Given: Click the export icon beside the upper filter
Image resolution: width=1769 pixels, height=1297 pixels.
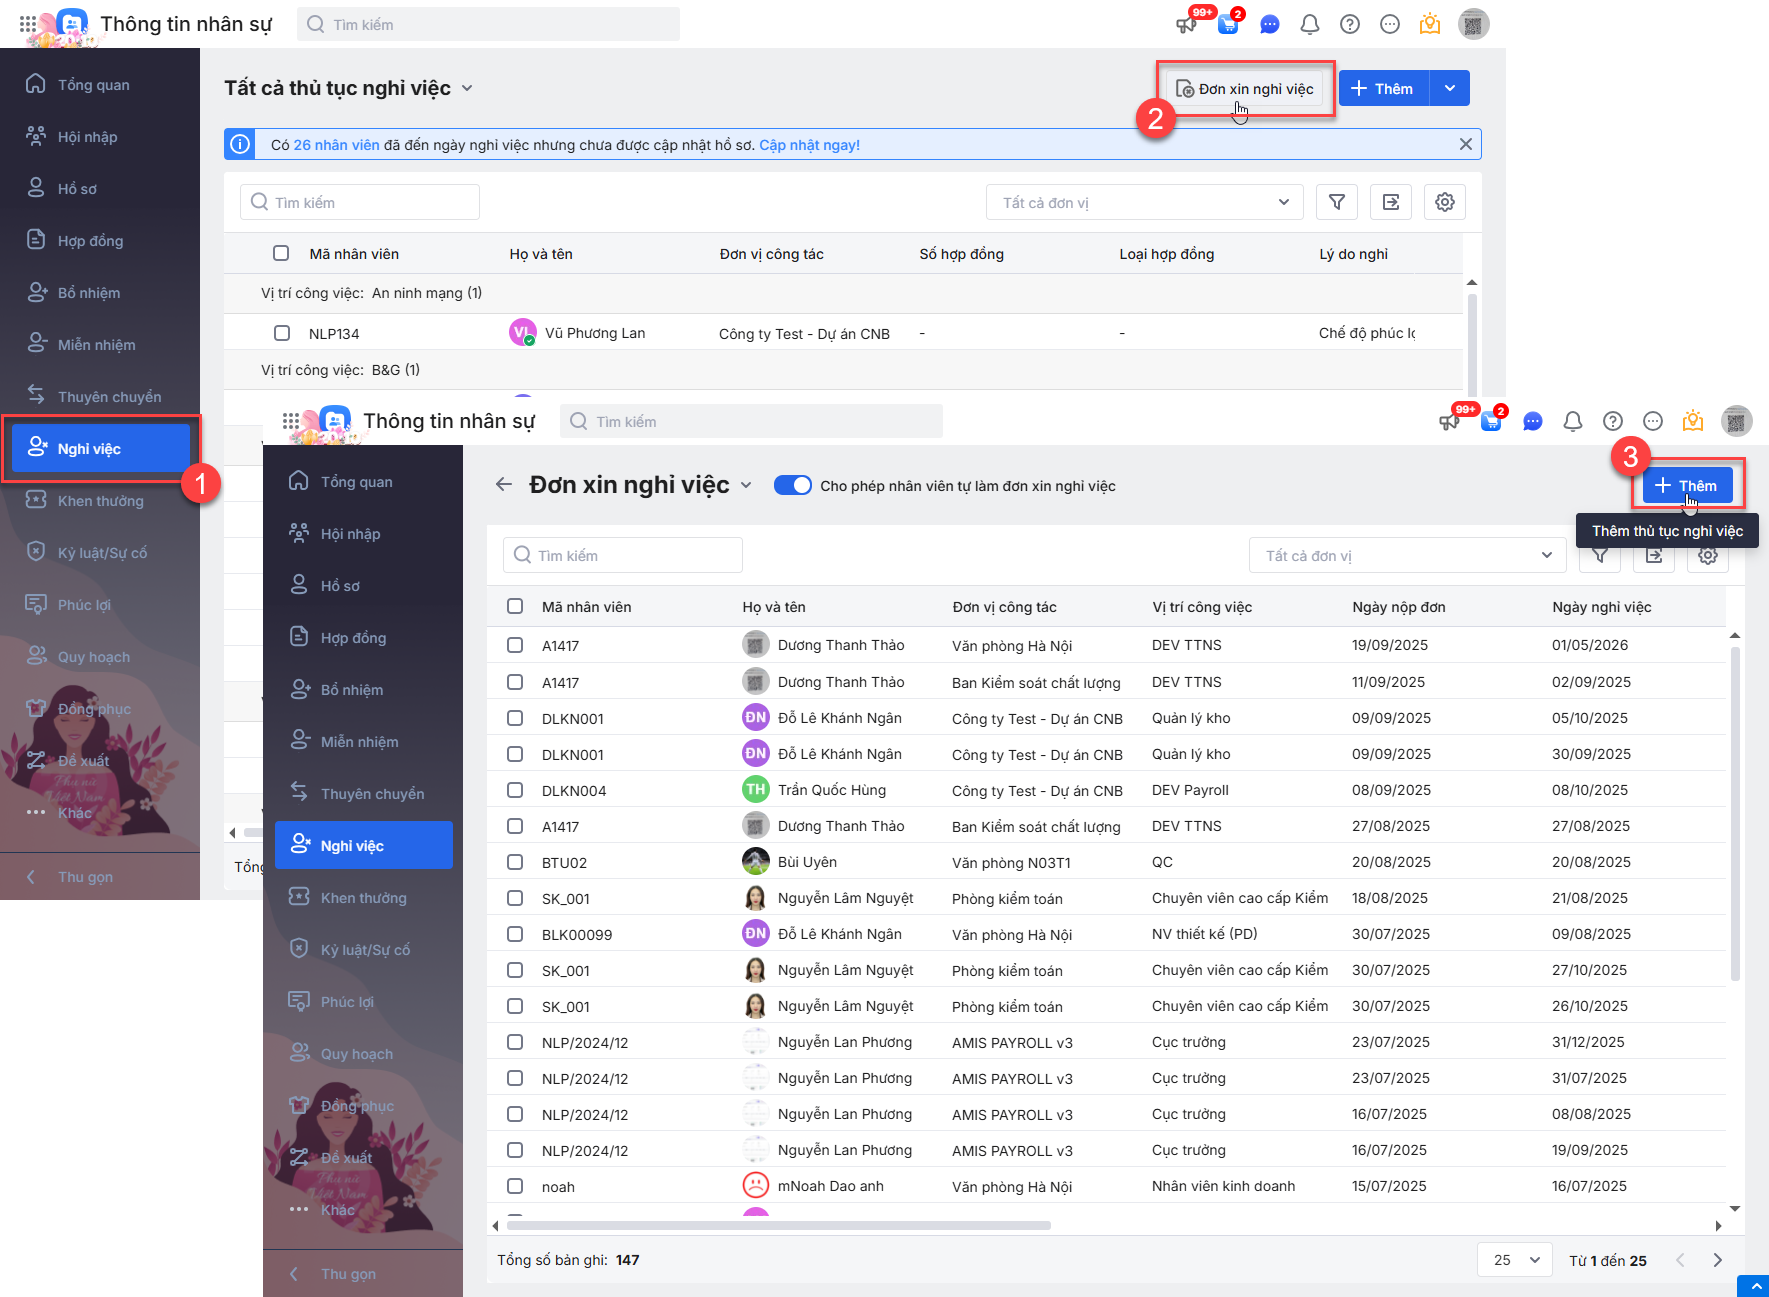Looking at the screenshot, I should [x=1390, y=202].
